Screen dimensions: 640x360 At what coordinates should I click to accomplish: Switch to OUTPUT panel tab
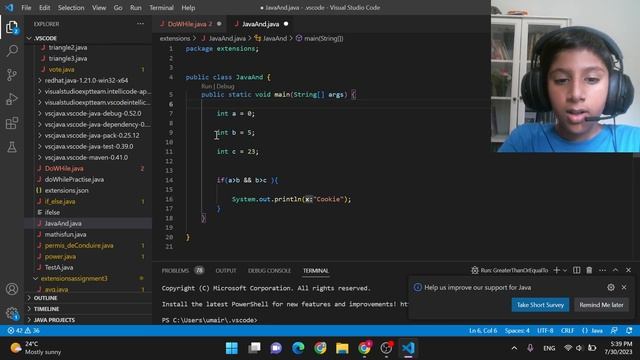(x=226, y=271)
